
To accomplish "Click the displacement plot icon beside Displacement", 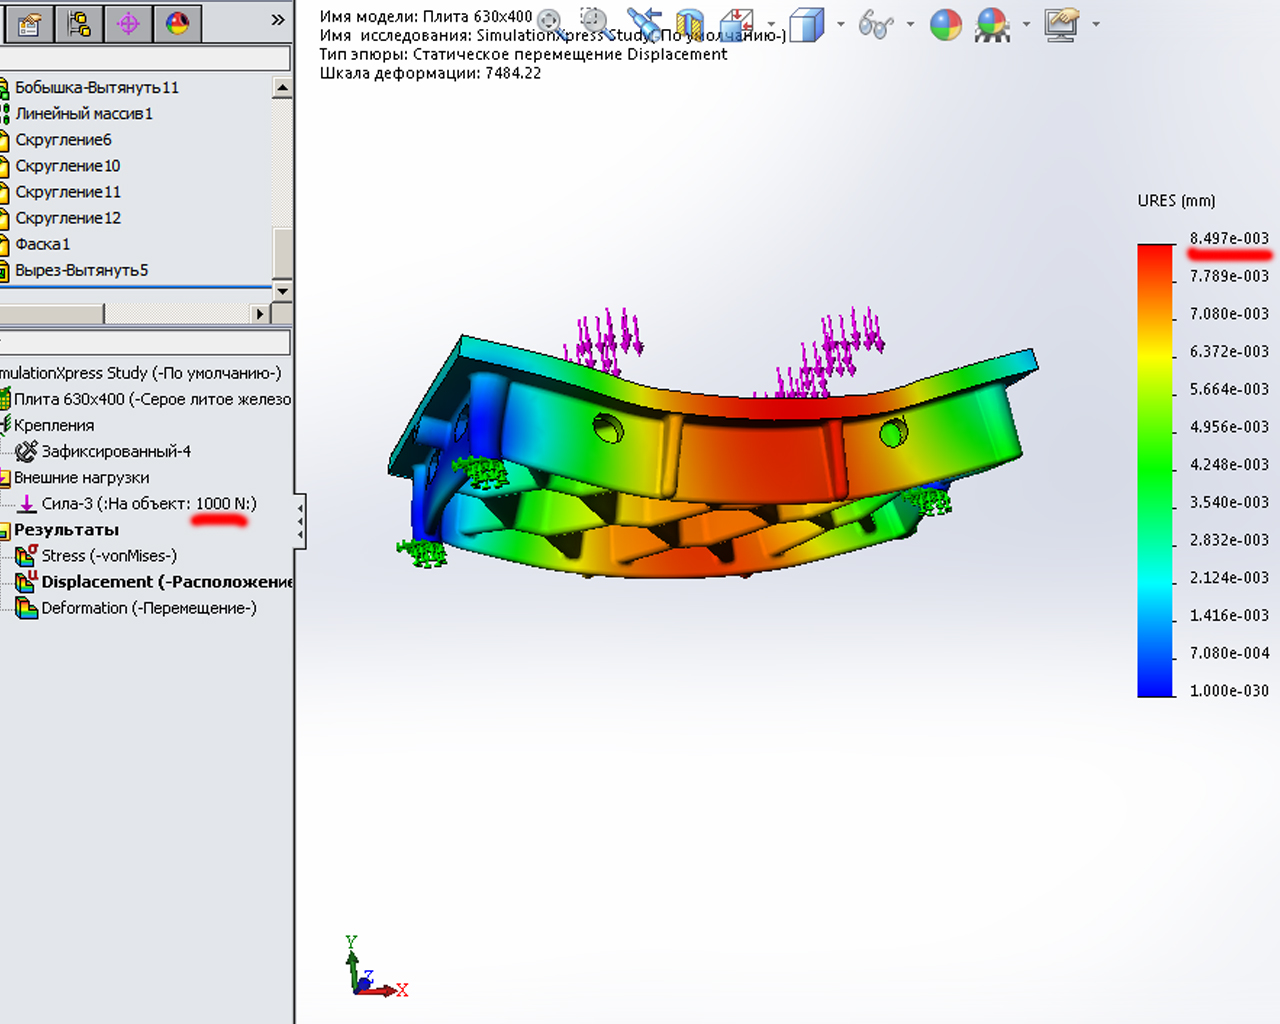I will pos(27,581).
